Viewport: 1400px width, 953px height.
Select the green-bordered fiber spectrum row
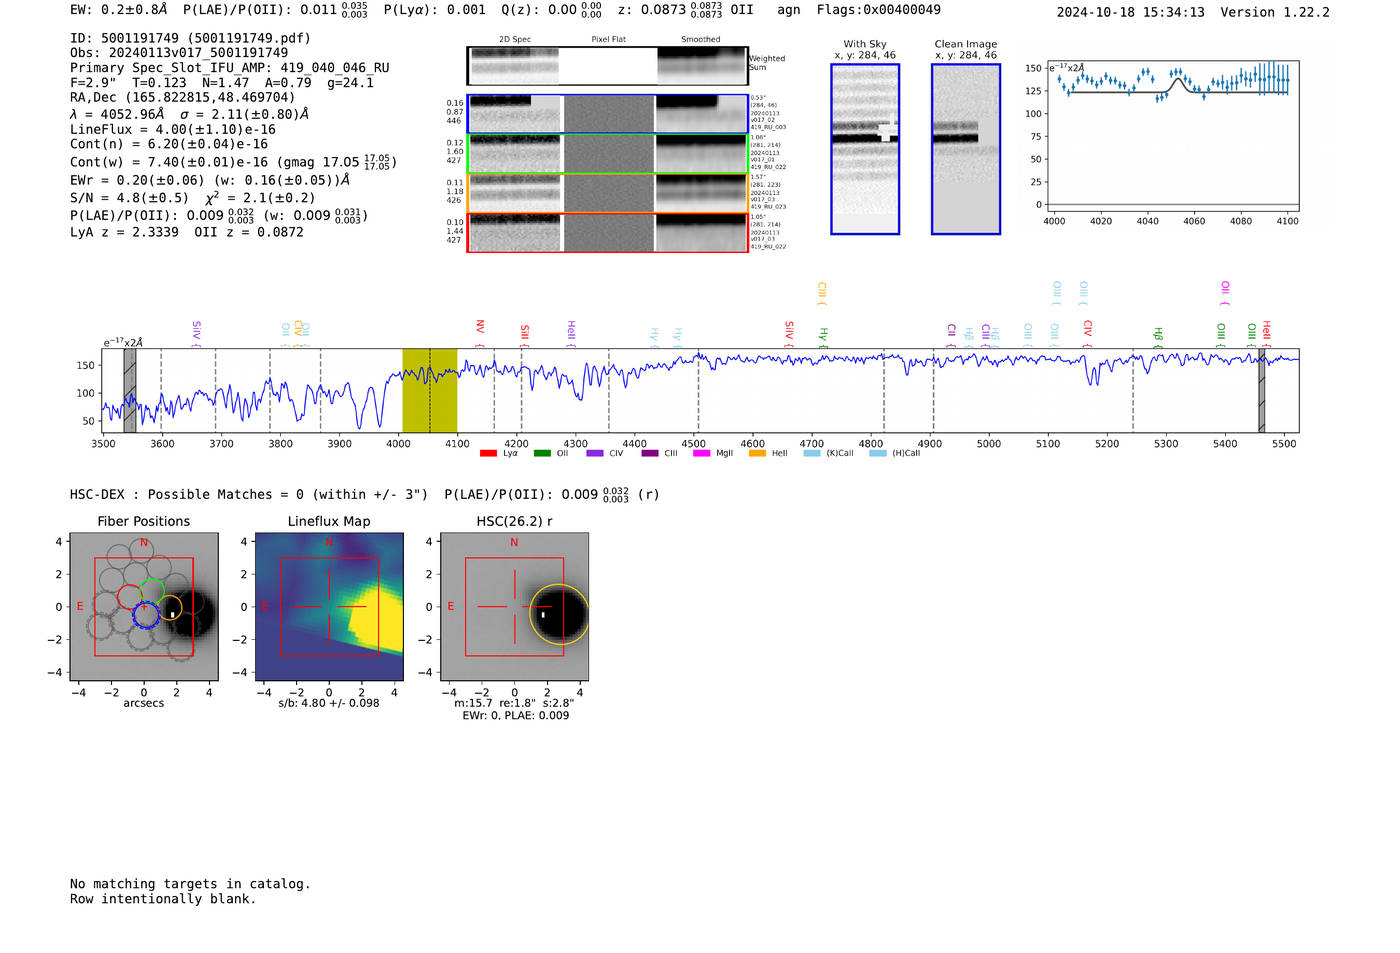607,154
